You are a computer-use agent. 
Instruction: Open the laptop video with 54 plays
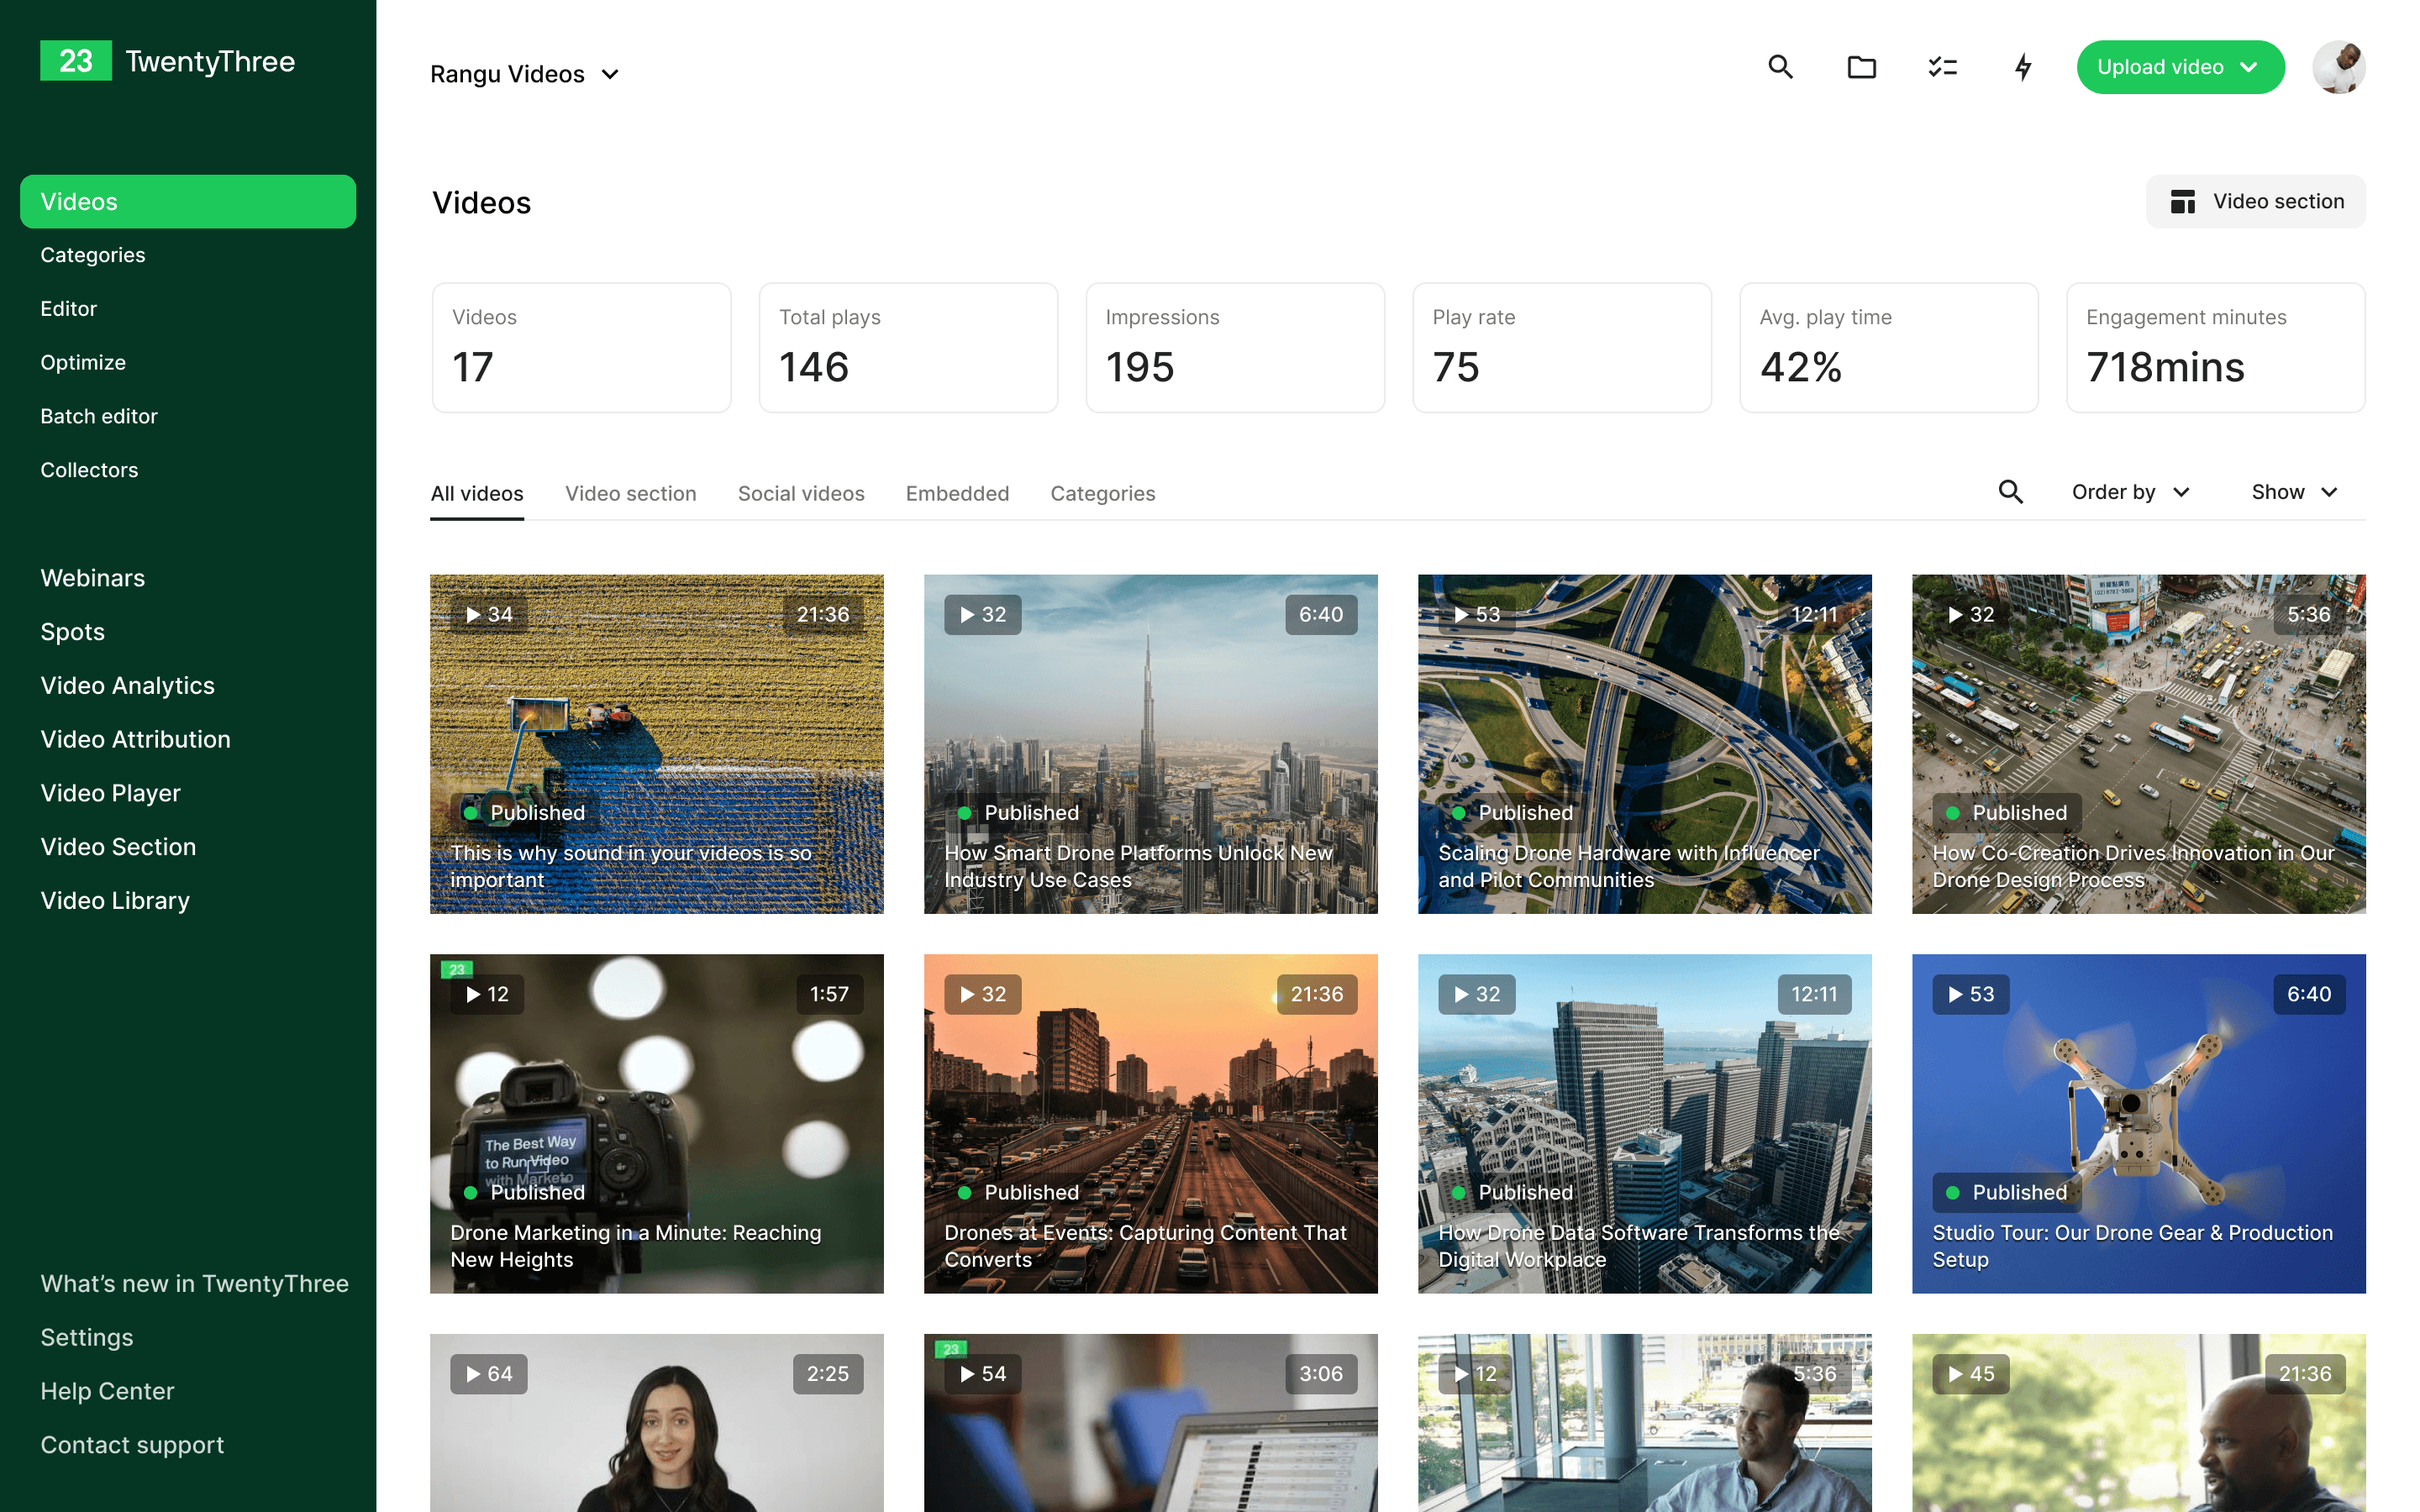1151,1423
